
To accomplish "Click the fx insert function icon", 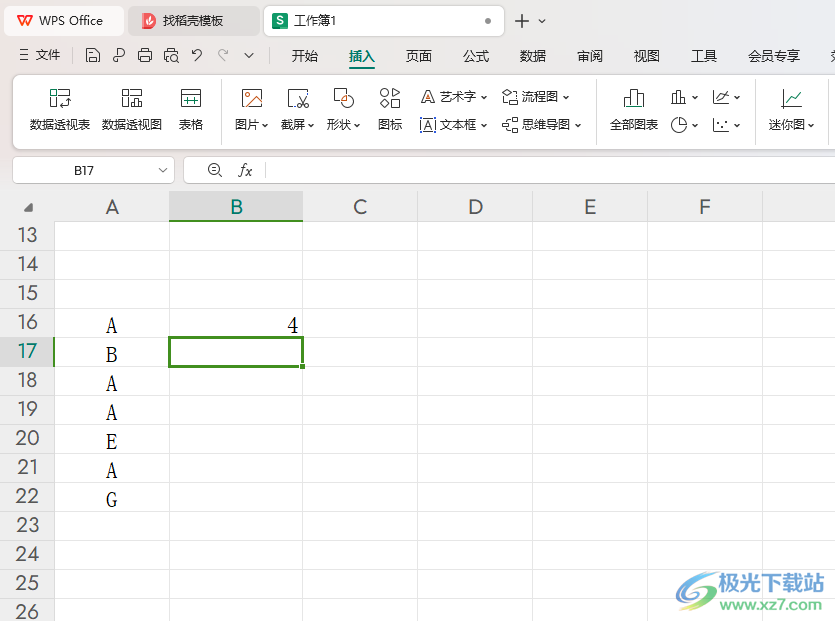I will [245, 170].
